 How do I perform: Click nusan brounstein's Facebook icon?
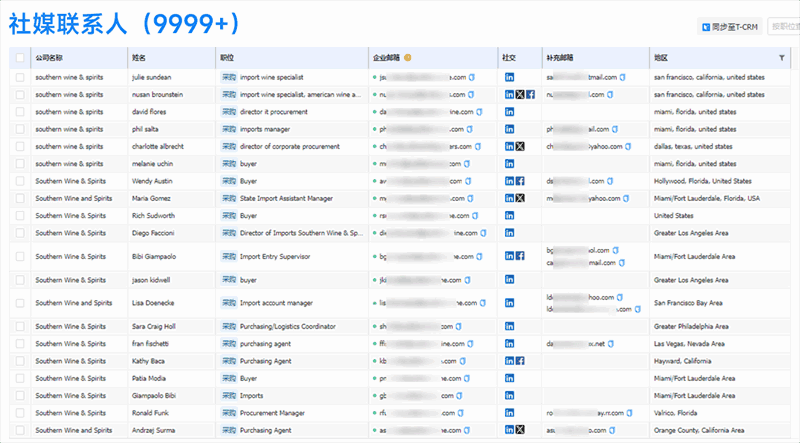click(530, 95)
